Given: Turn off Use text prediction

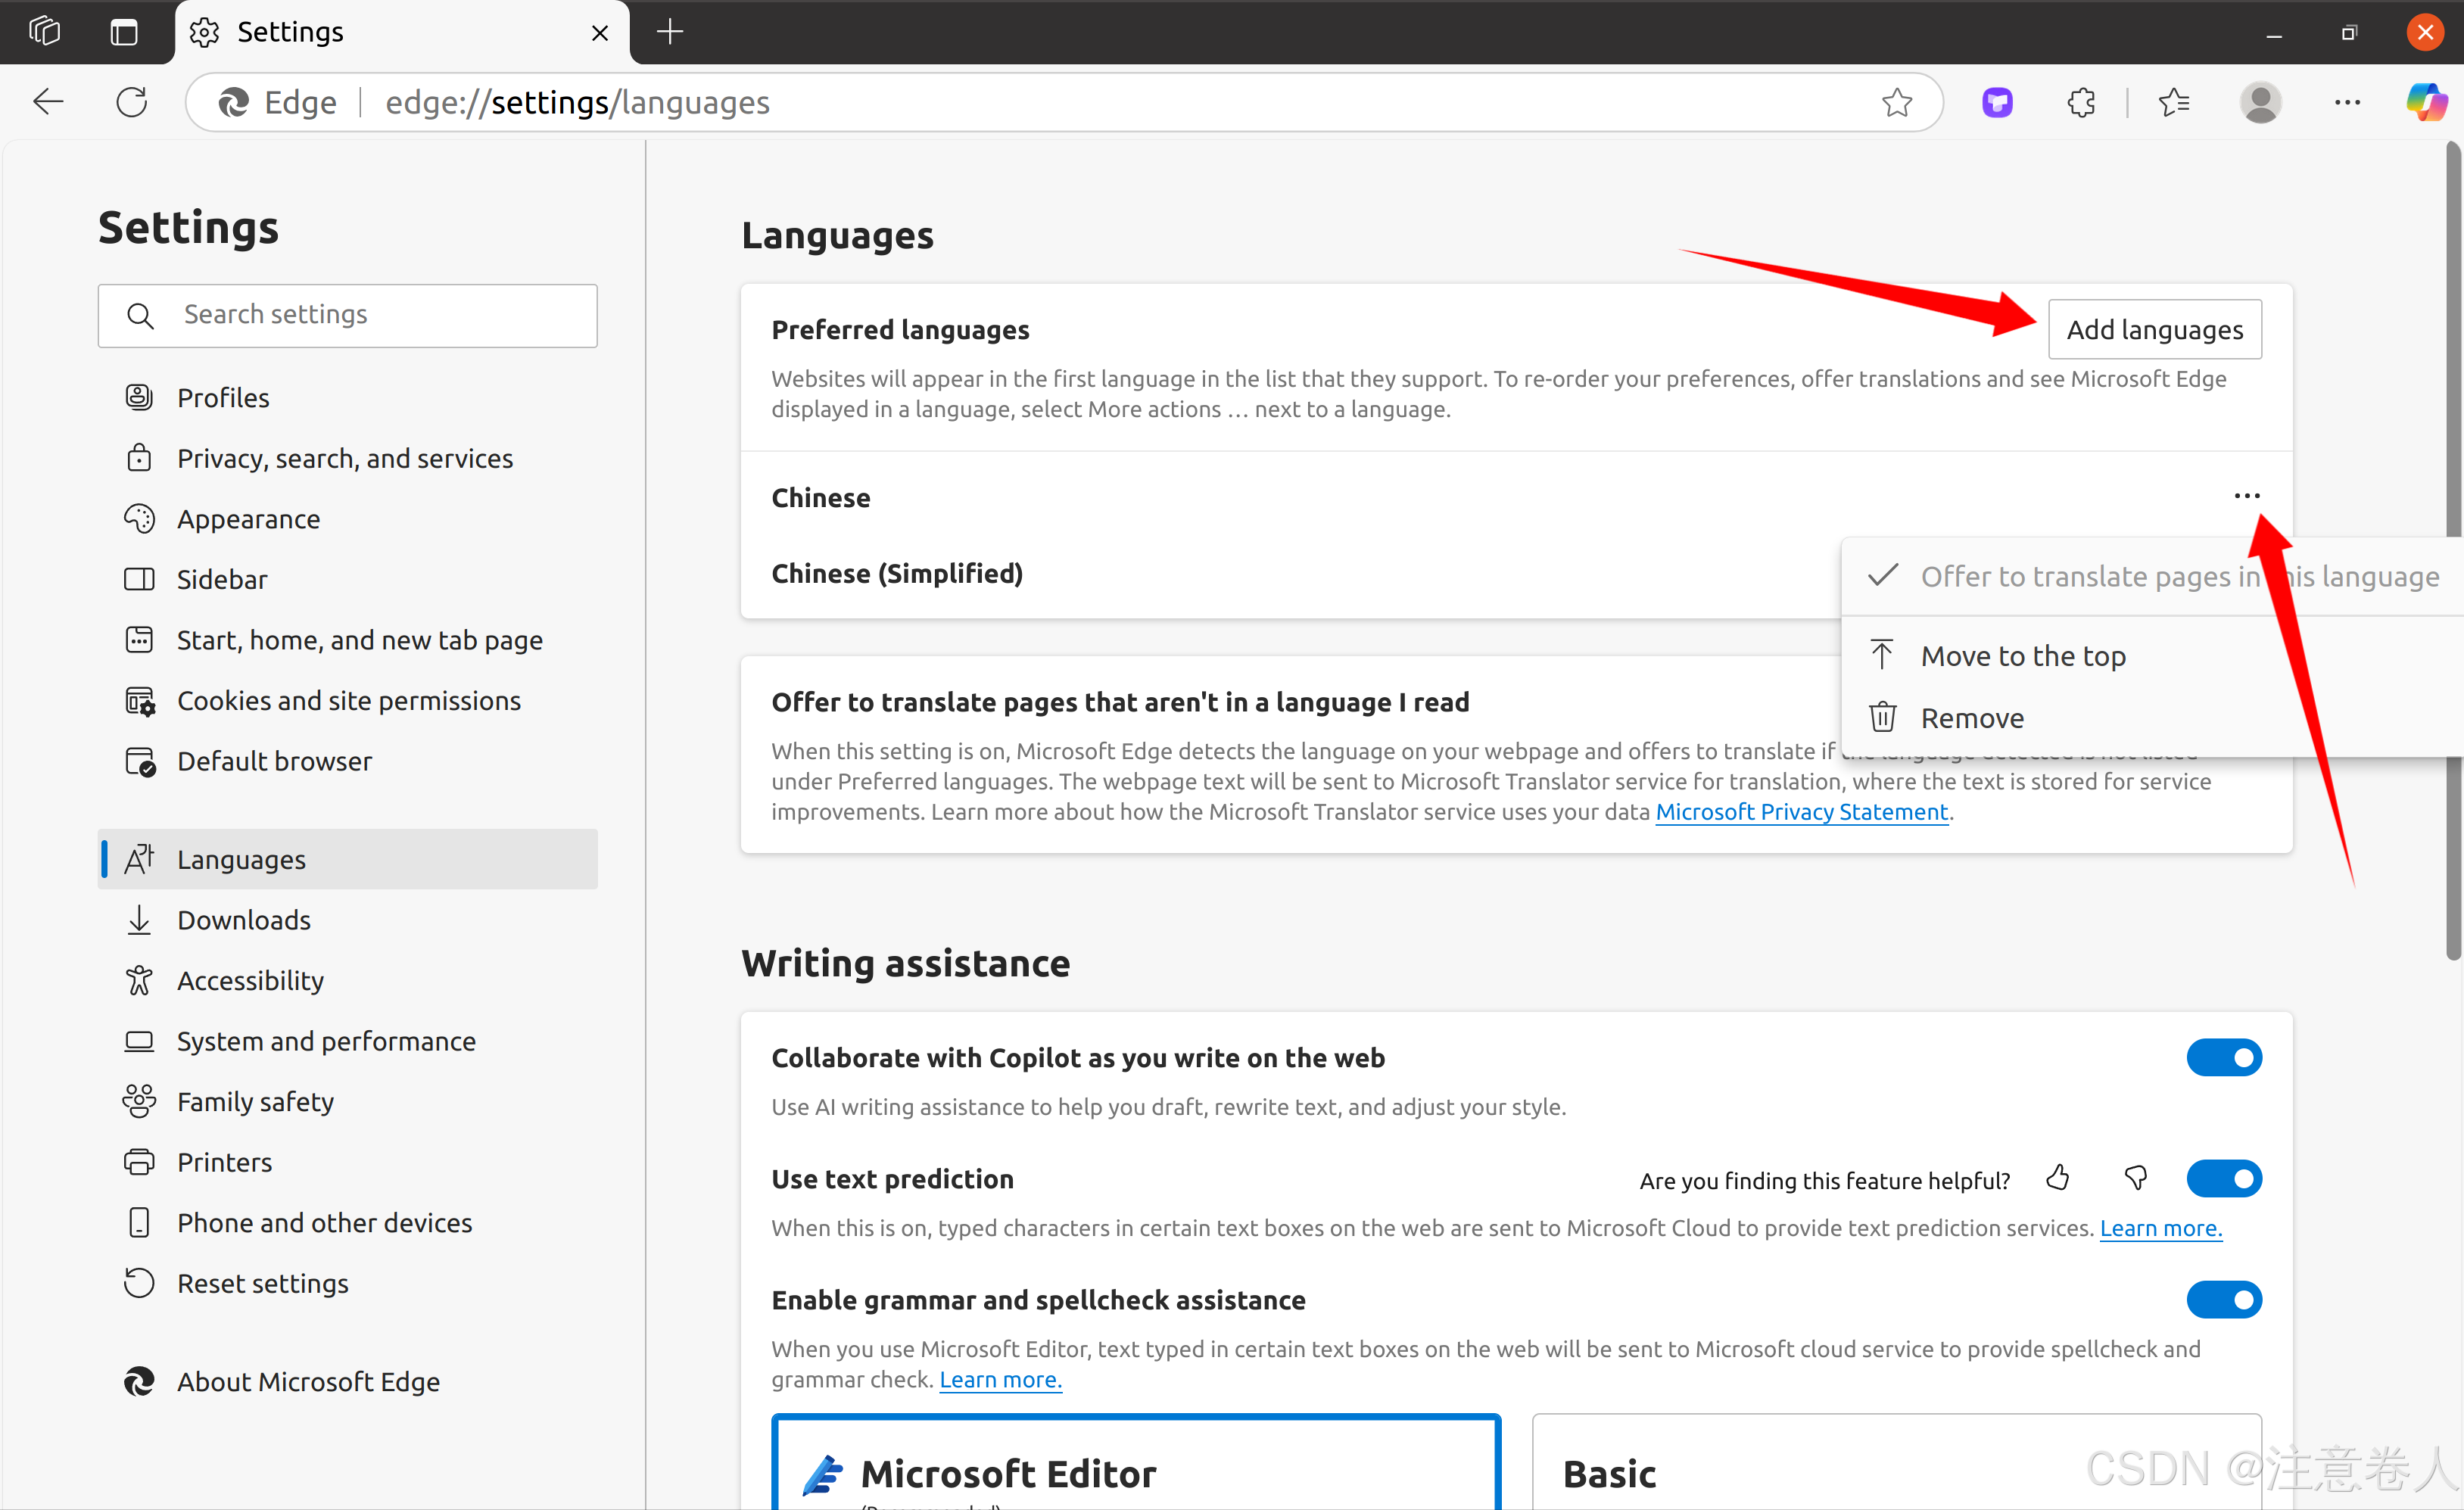Looking at the screenshot, I should [2223, 1178].
